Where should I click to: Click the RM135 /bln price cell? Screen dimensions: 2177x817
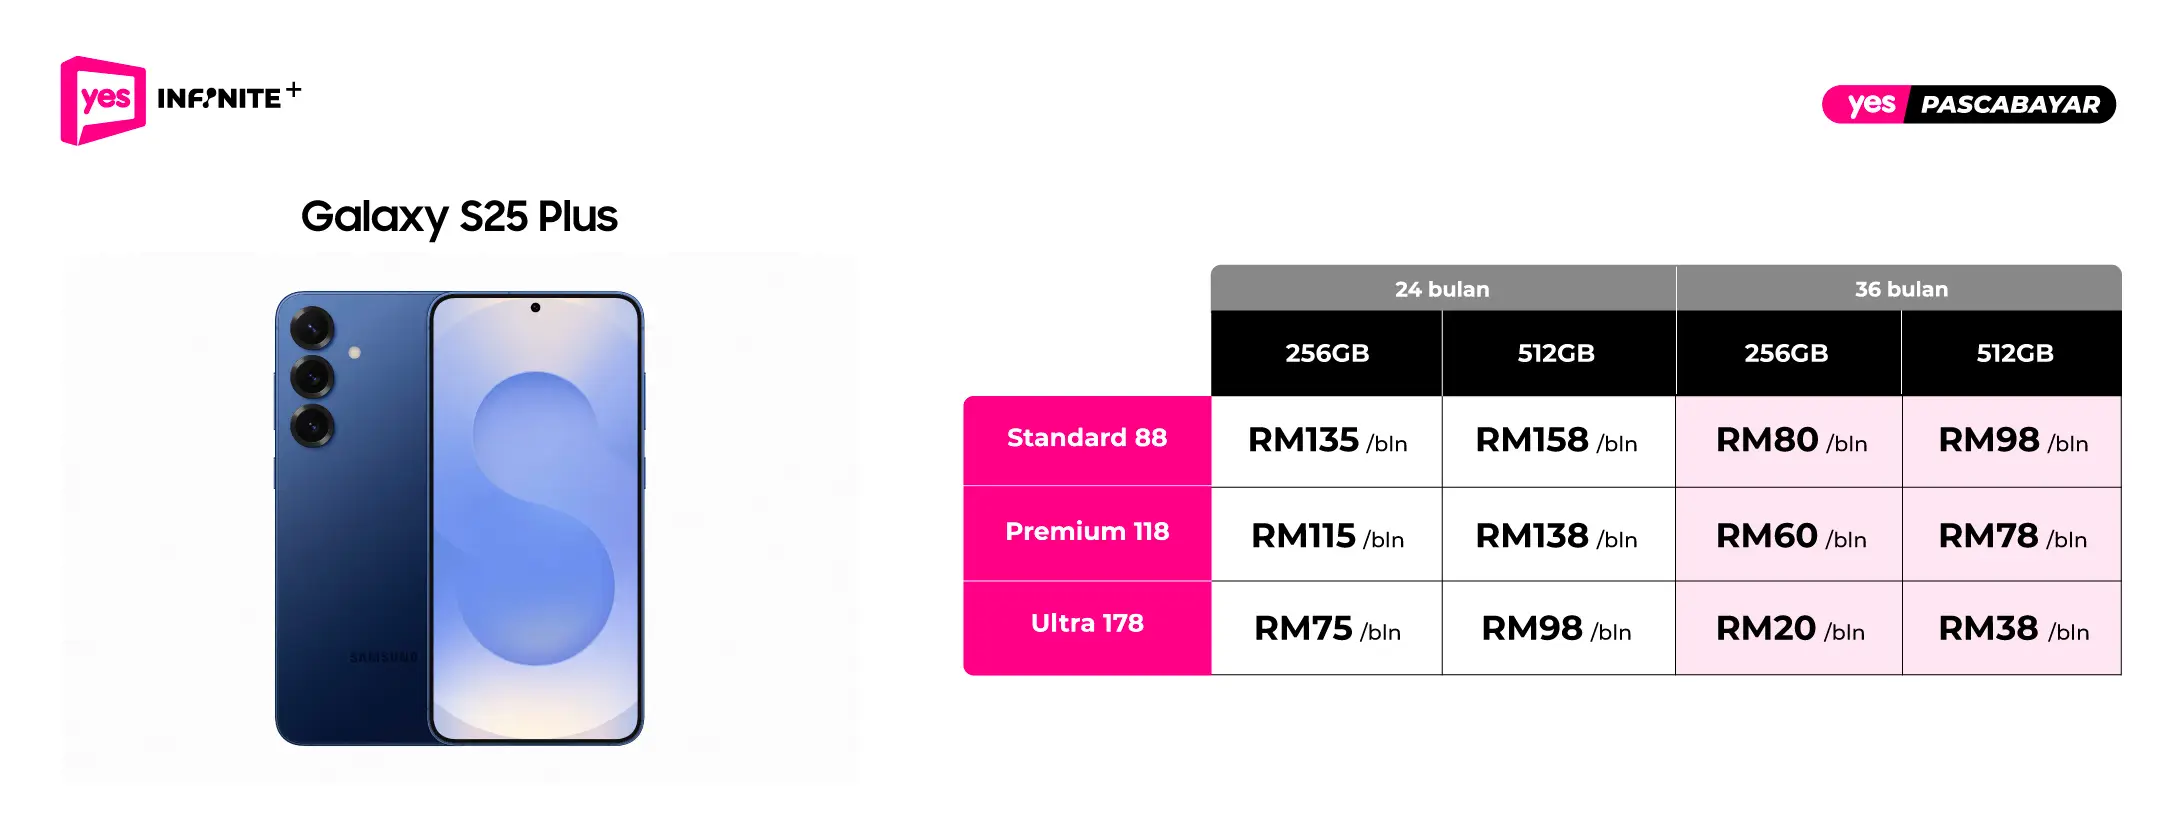1327,441
